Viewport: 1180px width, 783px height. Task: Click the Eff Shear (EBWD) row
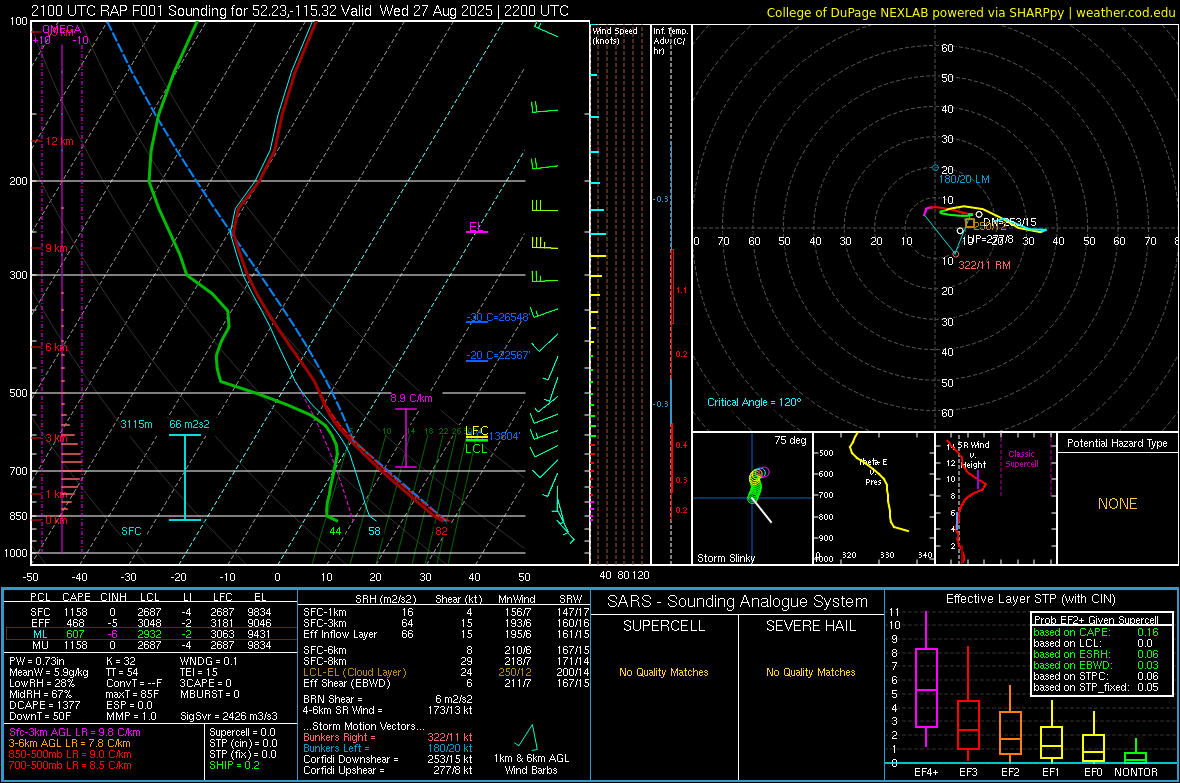click(x=446, y=683)
